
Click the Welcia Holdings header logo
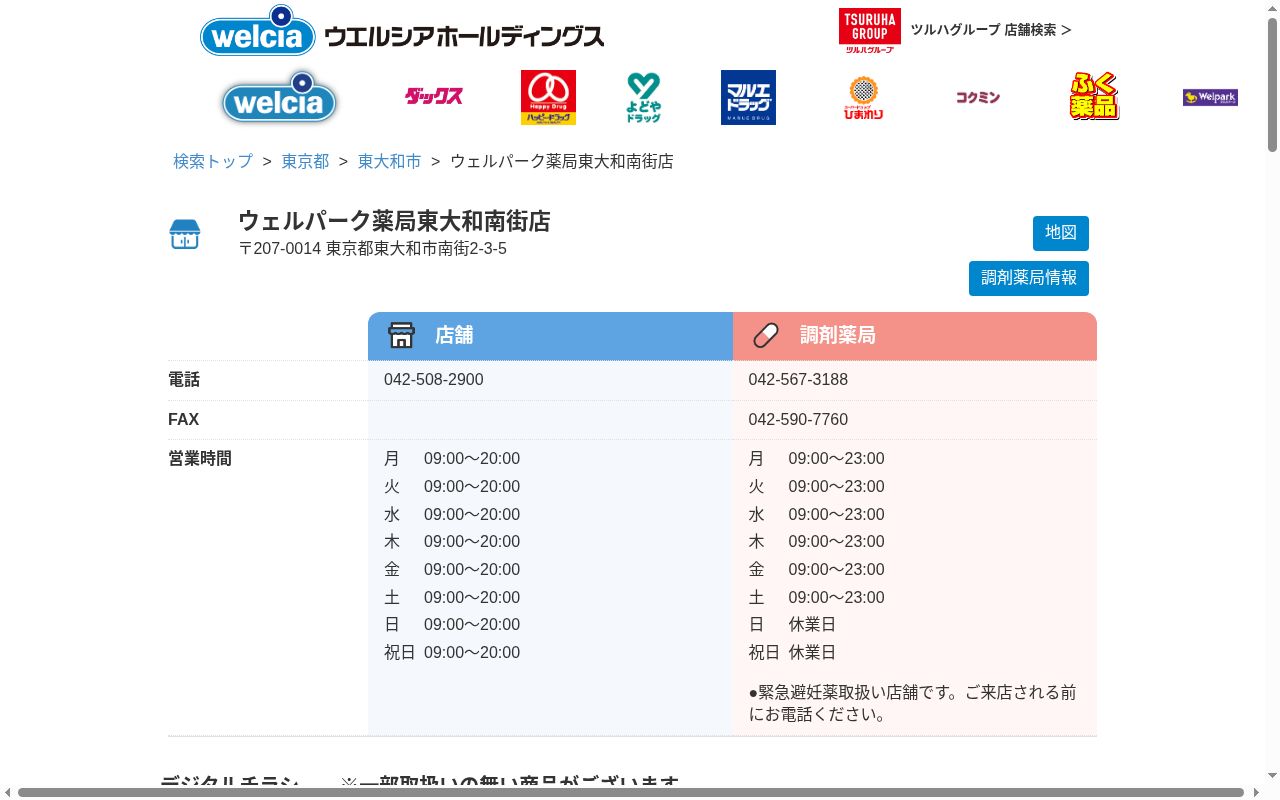pos(402,30)
